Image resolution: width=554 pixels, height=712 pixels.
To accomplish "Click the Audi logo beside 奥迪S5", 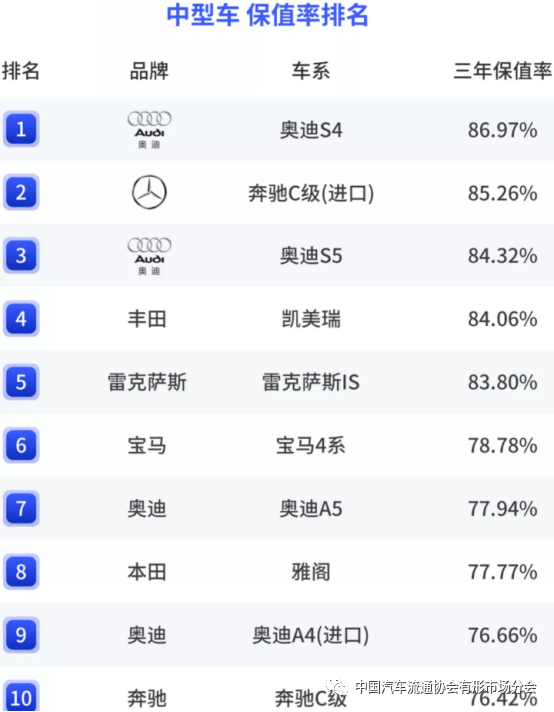I will (x=149, y=256).
